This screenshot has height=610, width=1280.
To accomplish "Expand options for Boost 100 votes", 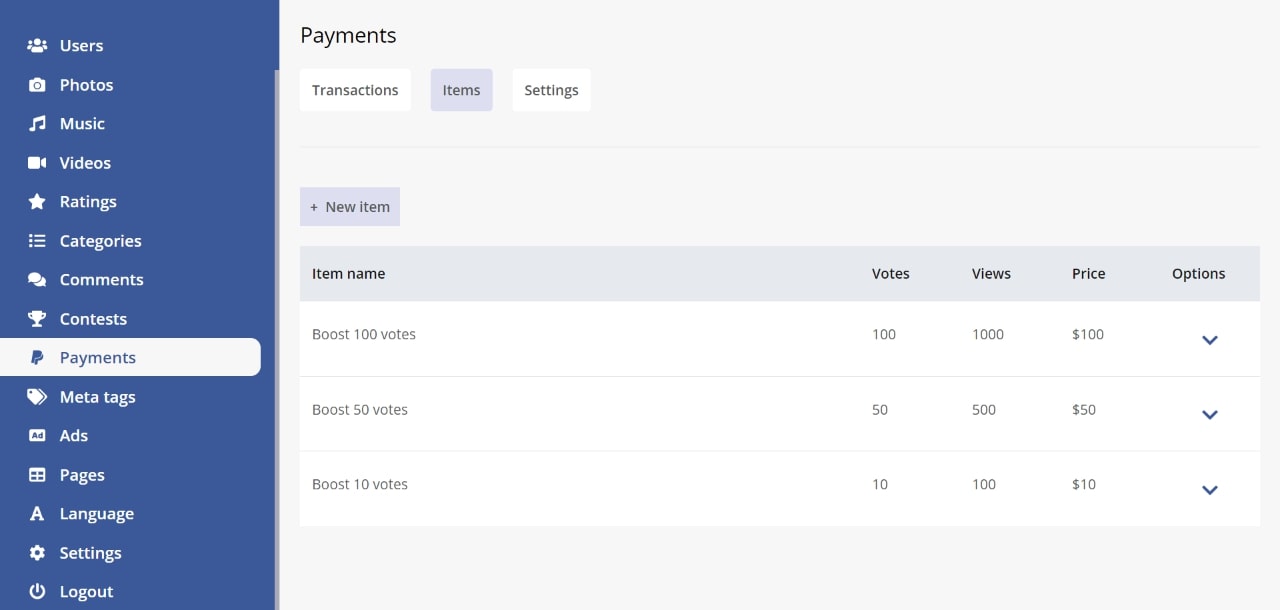I will click(x=1209, y=340).
